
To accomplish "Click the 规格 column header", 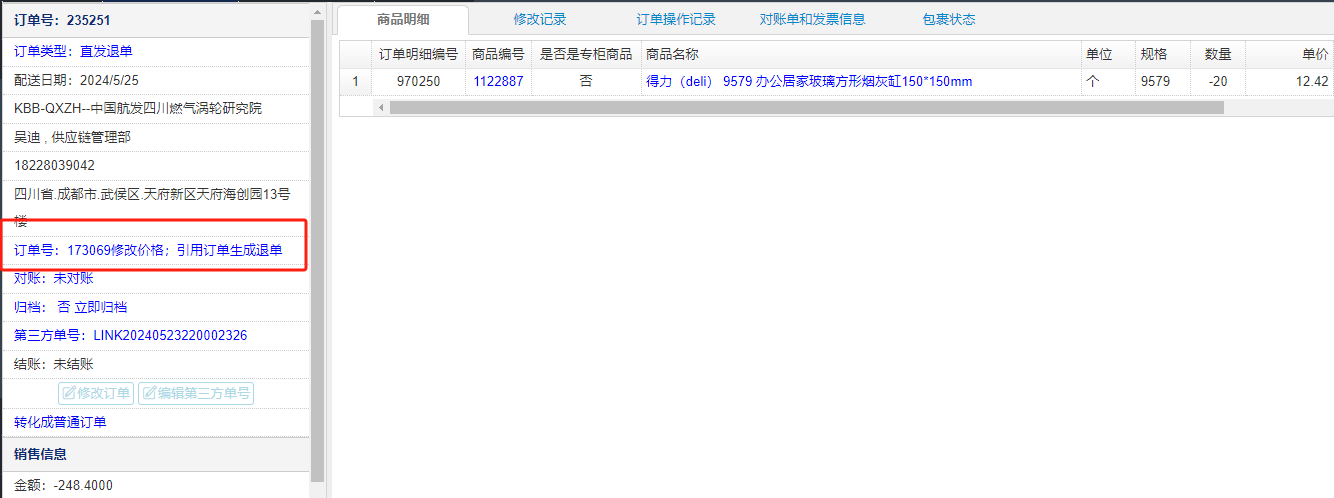I will pyautogui.click(x=1161, y=54).
